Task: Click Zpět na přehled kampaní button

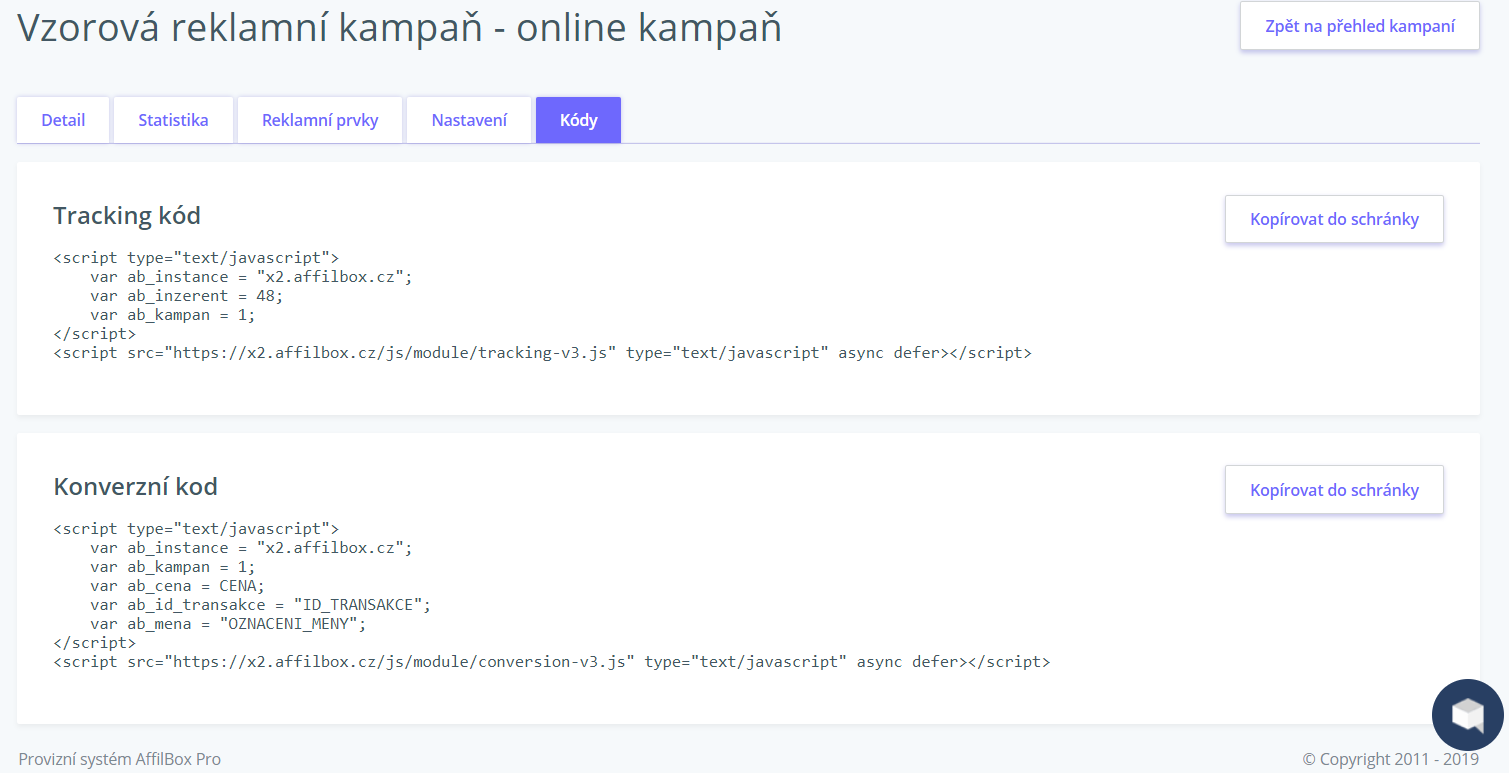Action: click(x=1360, y=26)
